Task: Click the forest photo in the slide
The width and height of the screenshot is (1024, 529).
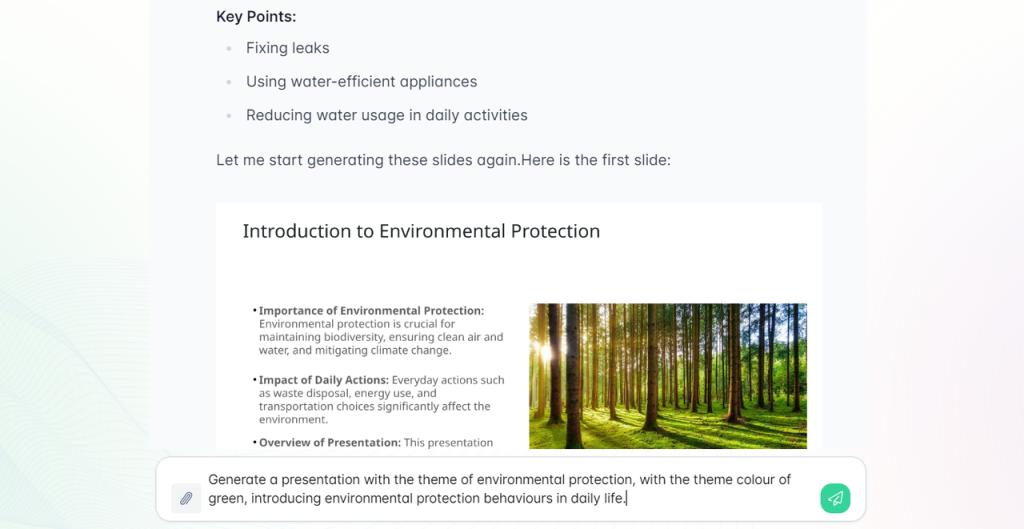Action: 667,375
